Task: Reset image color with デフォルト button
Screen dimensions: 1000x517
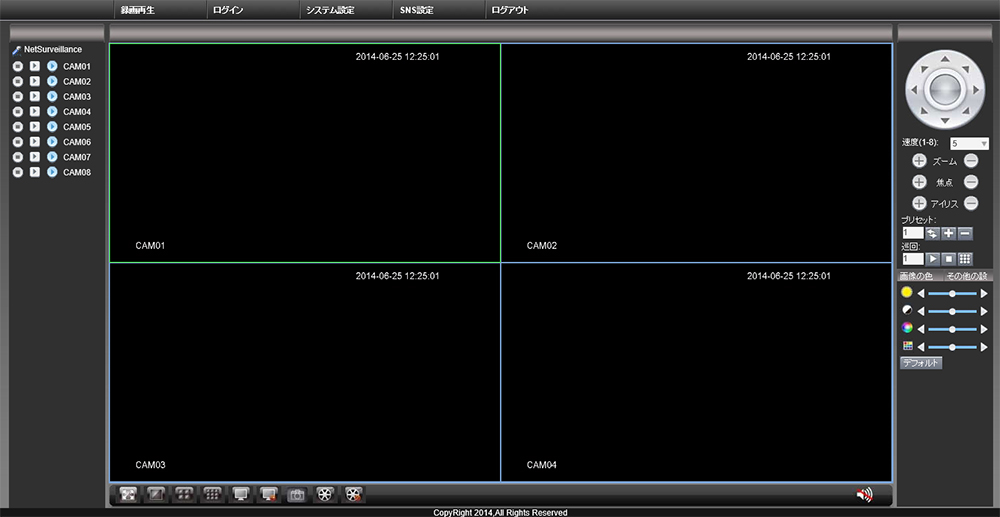Action: (921, 363)
